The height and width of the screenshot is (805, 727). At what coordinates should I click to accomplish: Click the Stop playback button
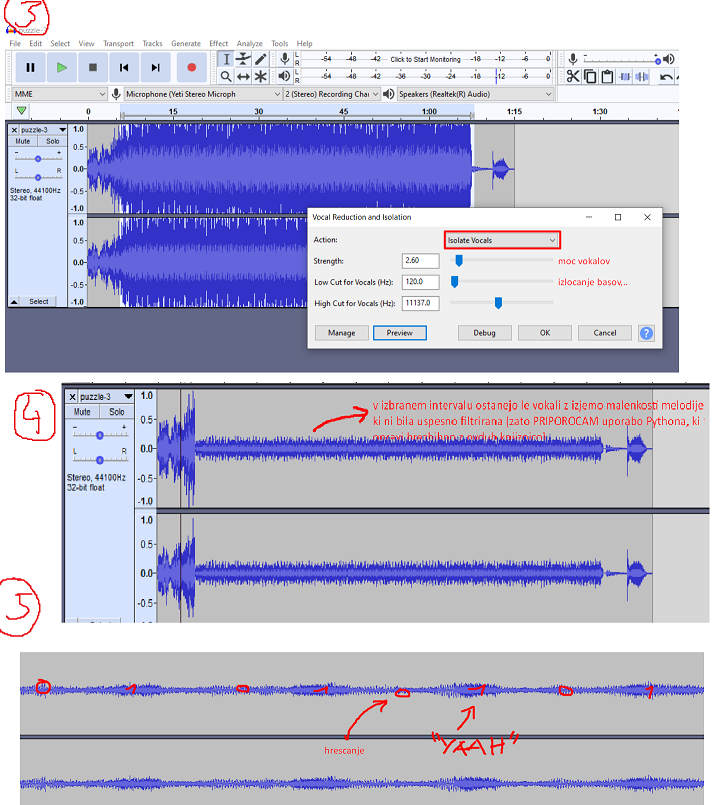click(x=93, y=67)
